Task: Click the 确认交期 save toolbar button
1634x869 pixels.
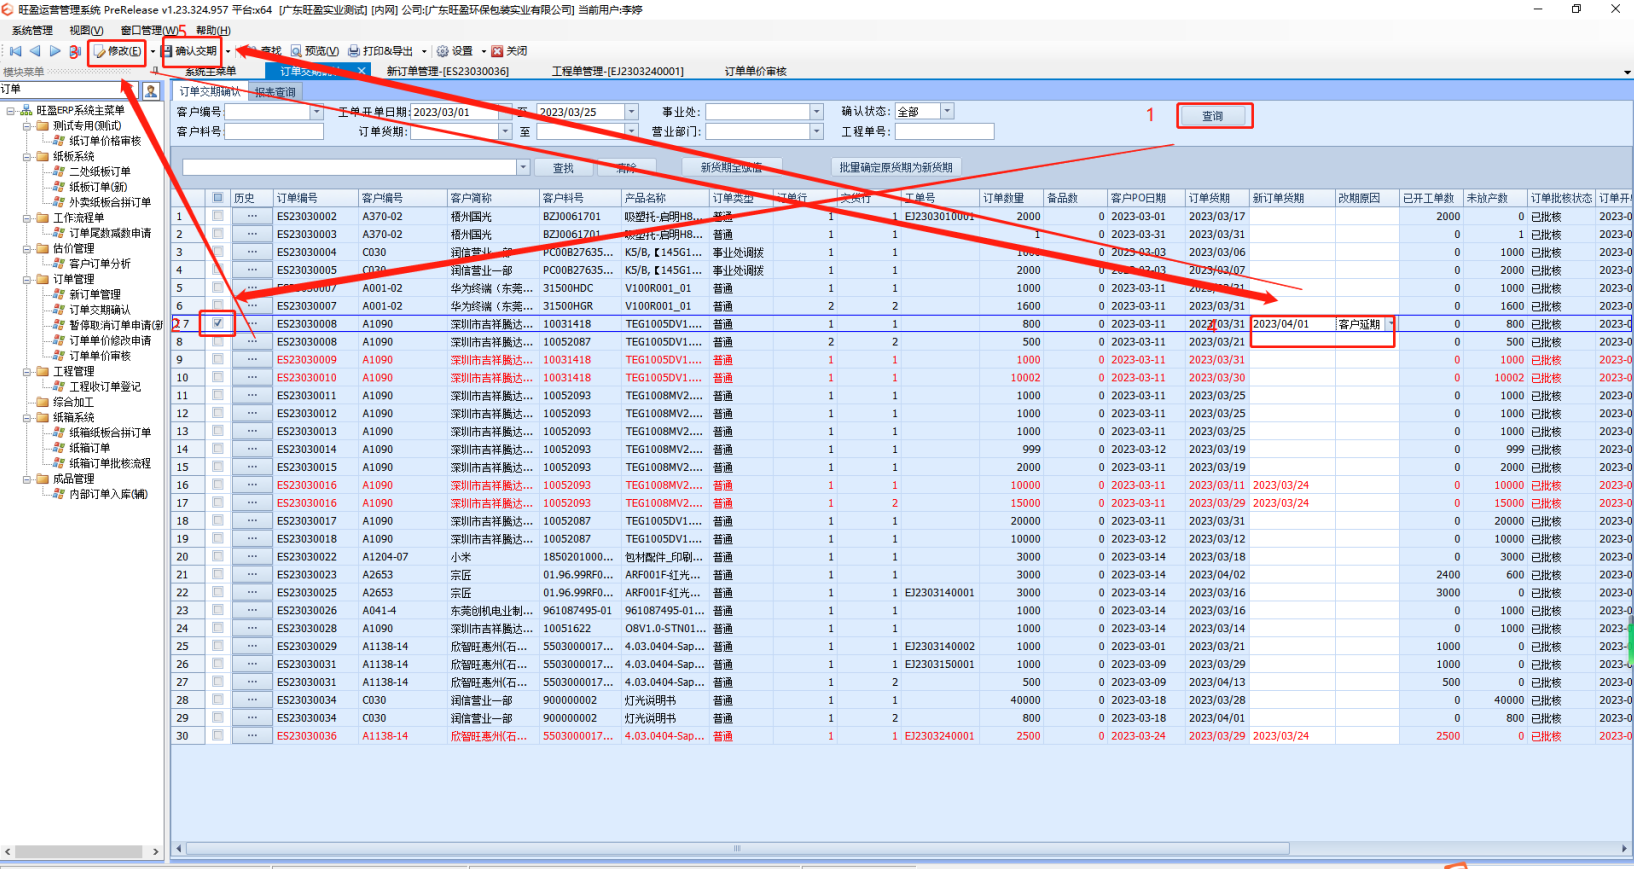Action: pyautogui.click(x=189, y=51)
